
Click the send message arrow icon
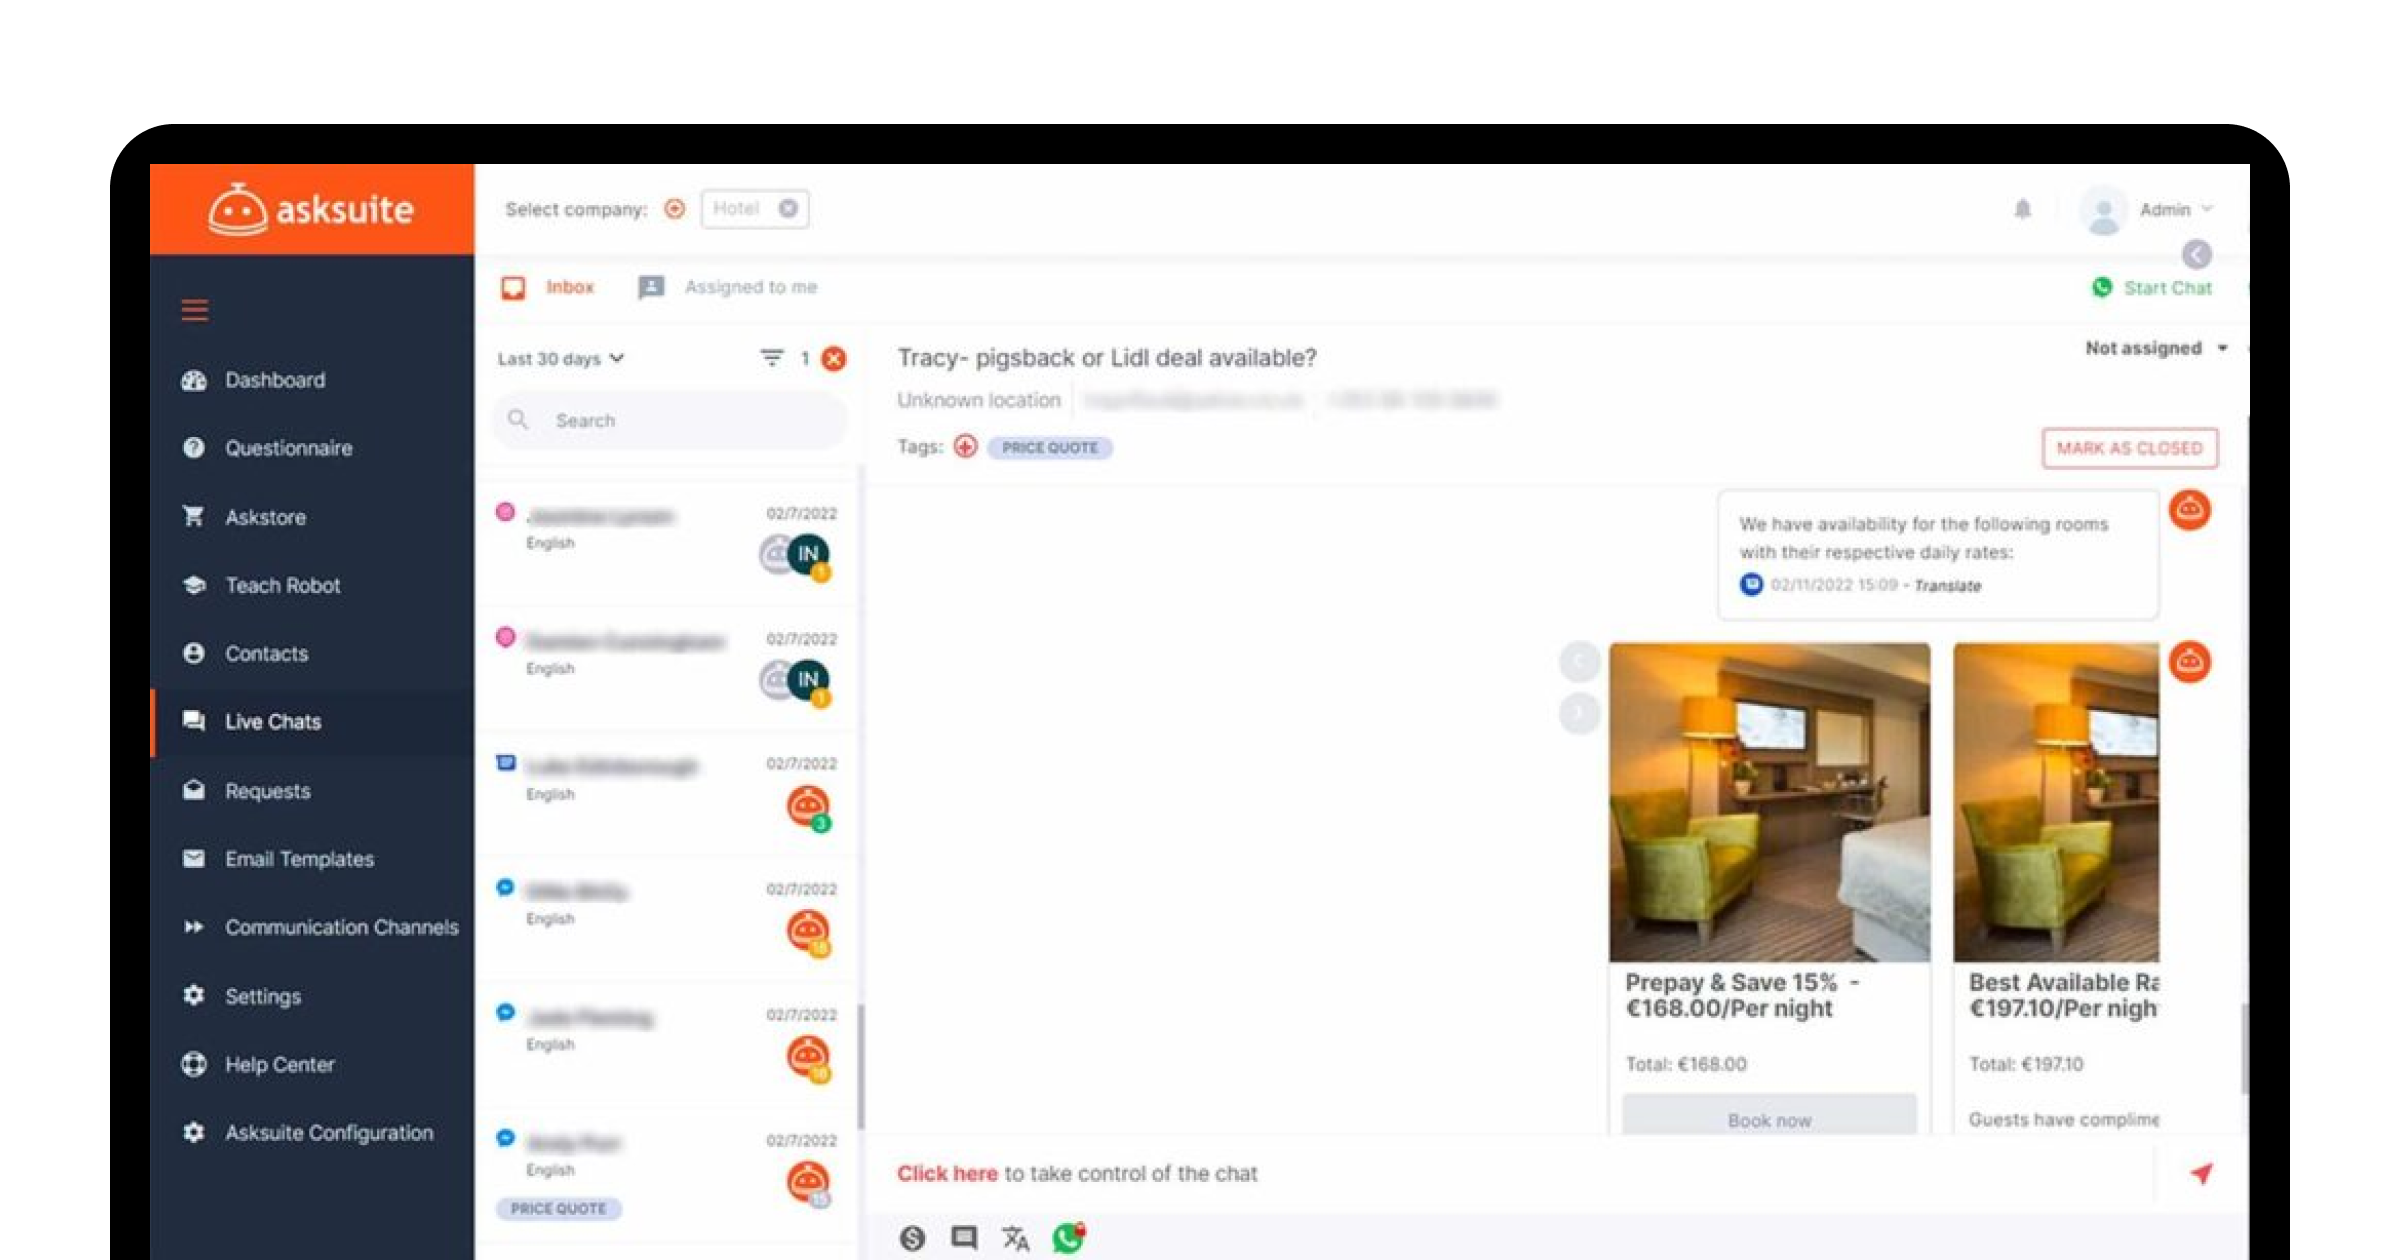point(2201,1173)
